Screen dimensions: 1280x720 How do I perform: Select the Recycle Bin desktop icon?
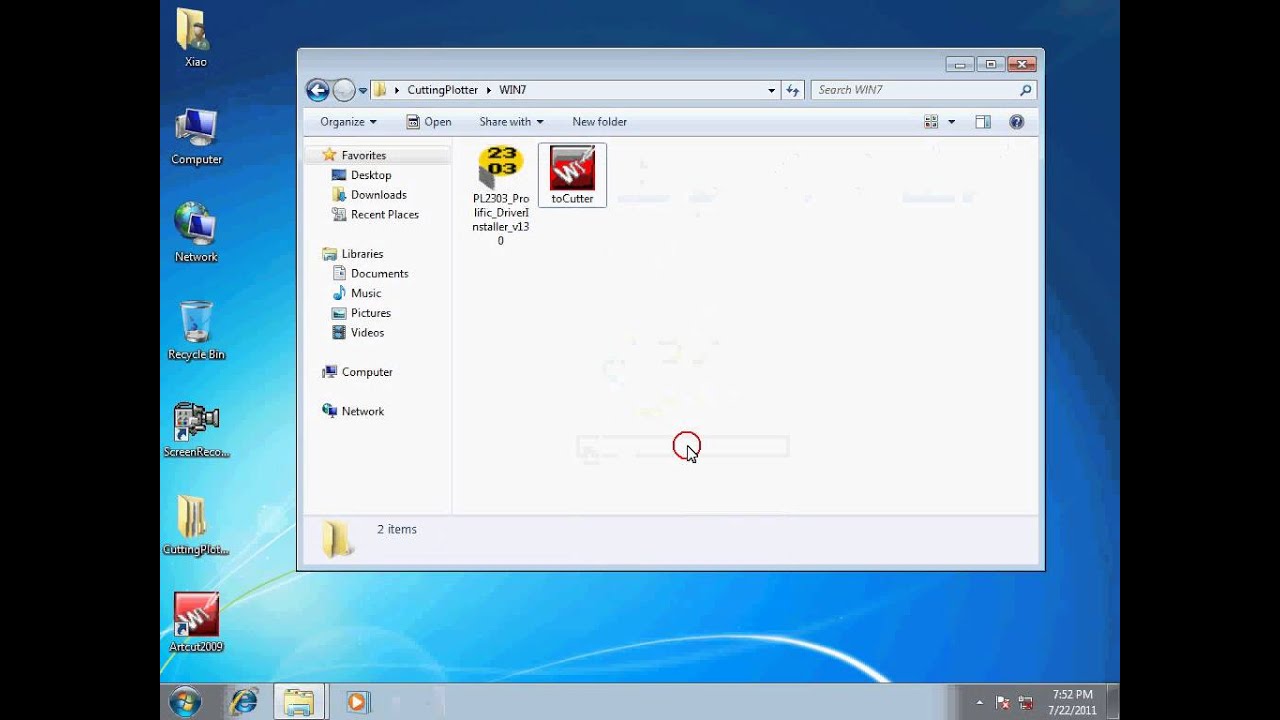[x=196, y=330]
